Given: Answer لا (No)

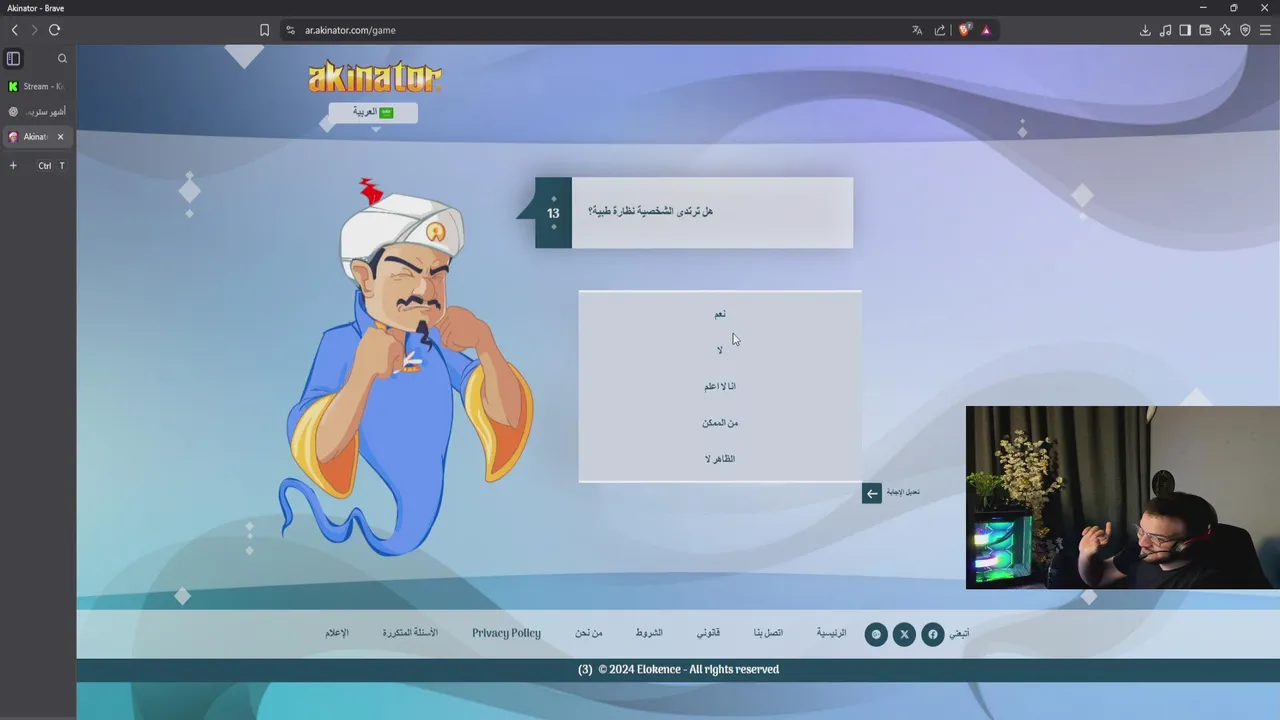Looking at the screenshot, I should (x=720, y=350).
